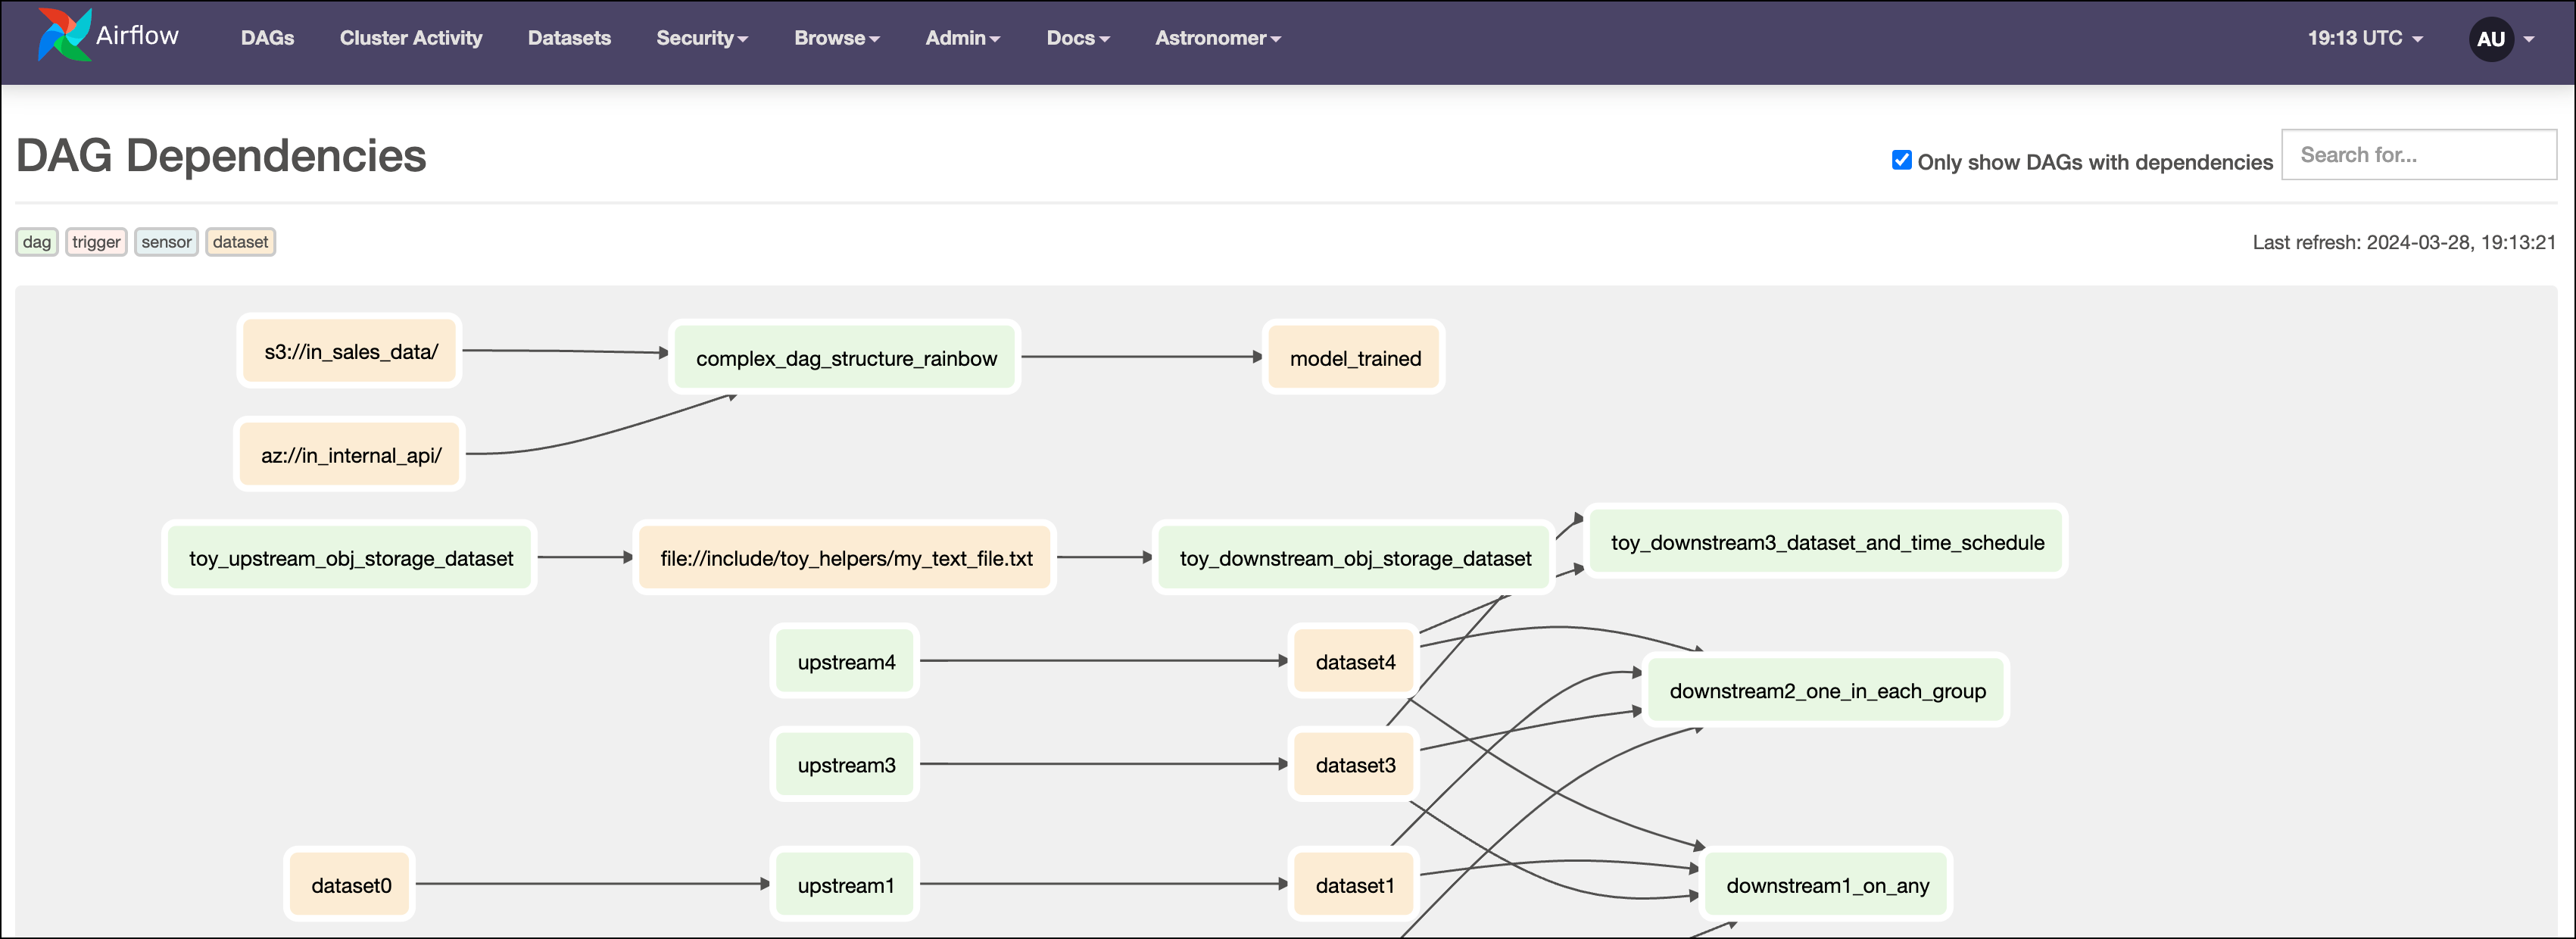Select the dataset4 node in the graph
Viewport: 2576px width, 939px height.
(1353, 661)
